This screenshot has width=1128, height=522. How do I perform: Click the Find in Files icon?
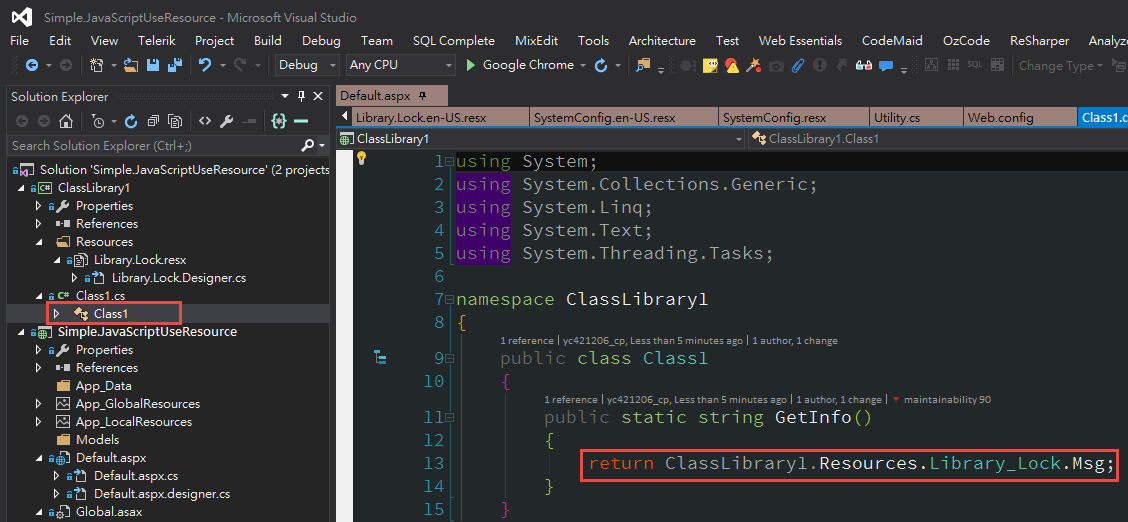pos(643,65)
